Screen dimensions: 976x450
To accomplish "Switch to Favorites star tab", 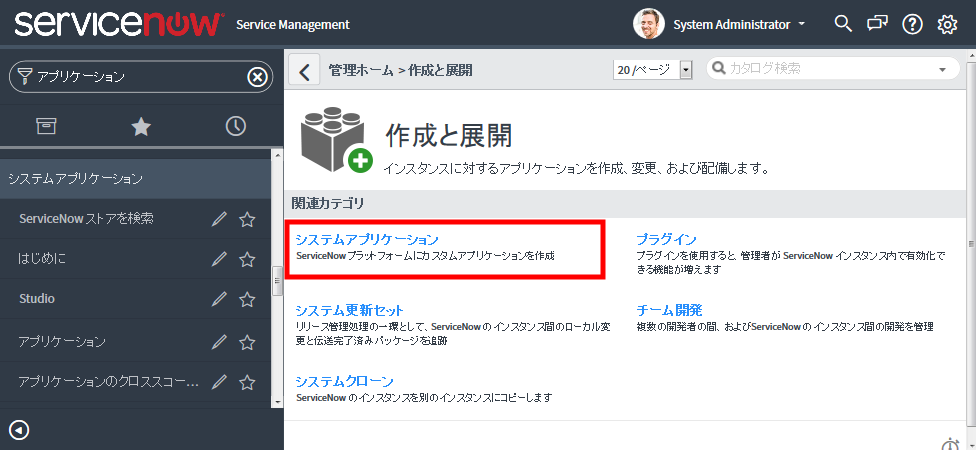I will [141, 126].
